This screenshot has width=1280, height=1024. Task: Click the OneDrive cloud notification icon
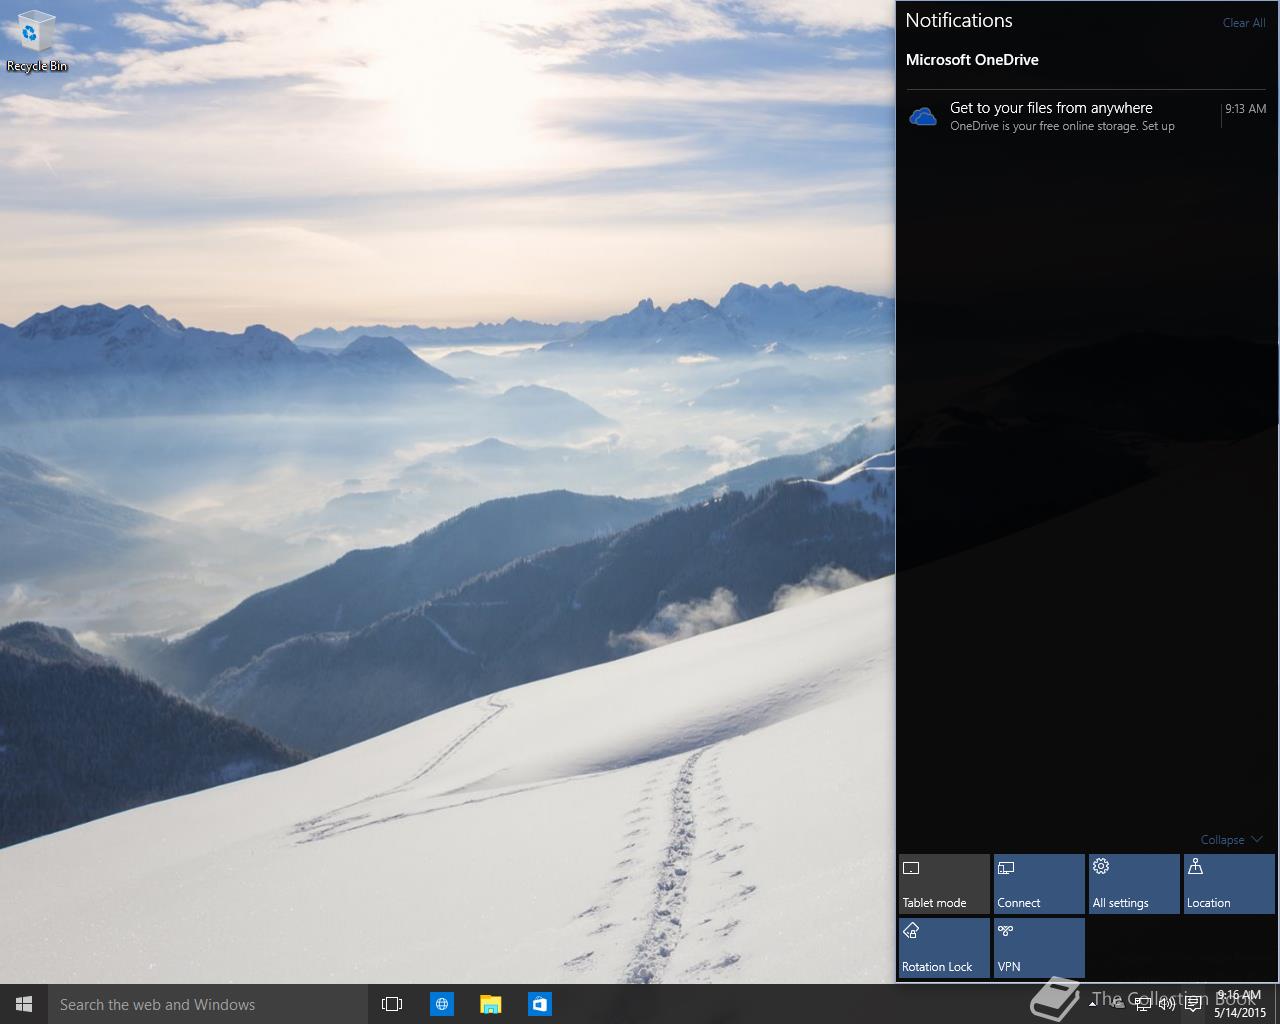(922, 117)
